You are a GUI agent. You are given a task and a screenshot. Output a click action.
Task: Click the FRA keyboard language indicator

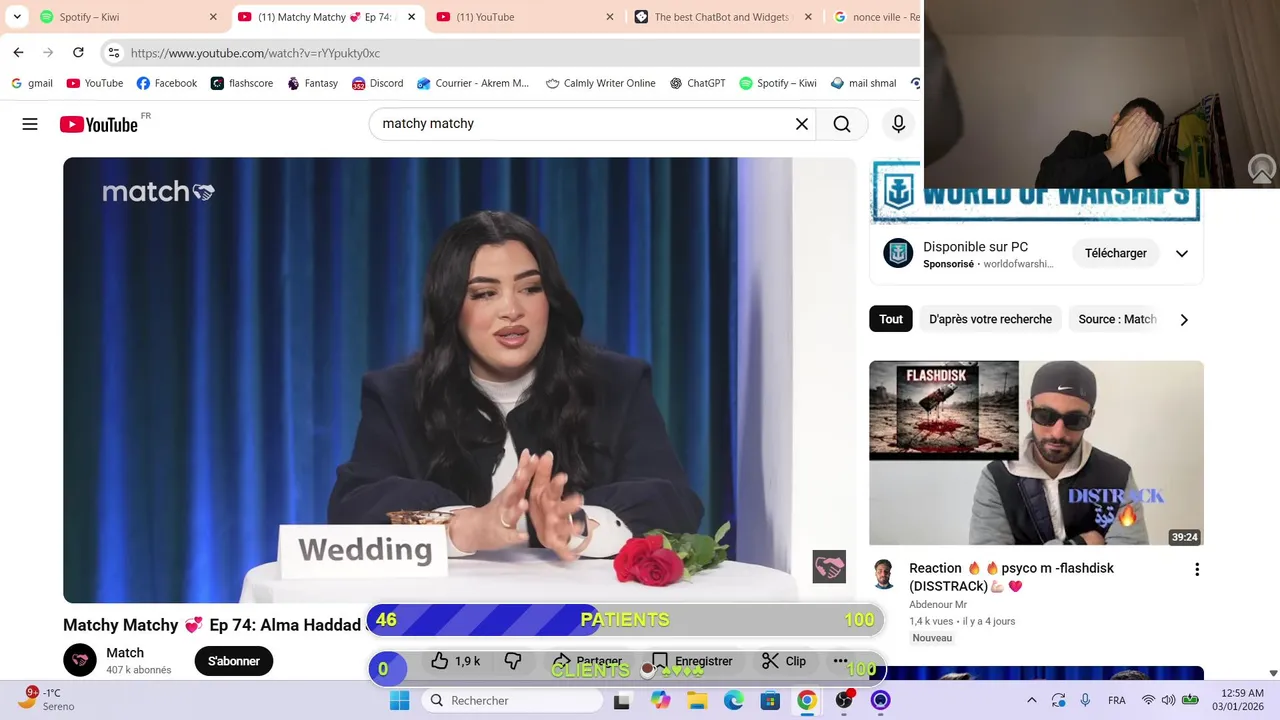(1116, 700)
